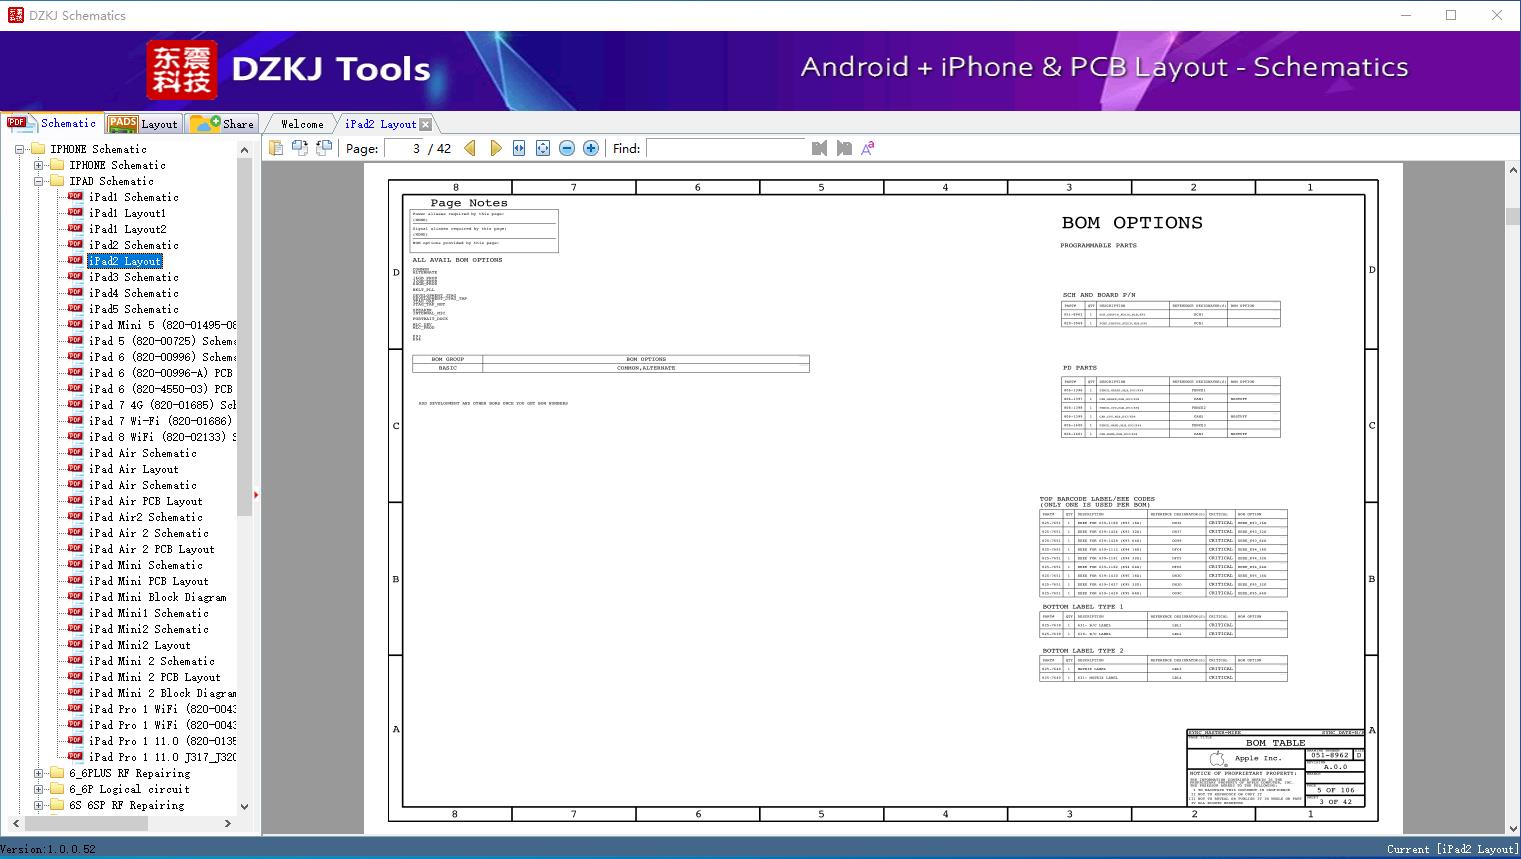
Task: Select the highlighted iPad2 Layout entry
Action: (124, 261)
